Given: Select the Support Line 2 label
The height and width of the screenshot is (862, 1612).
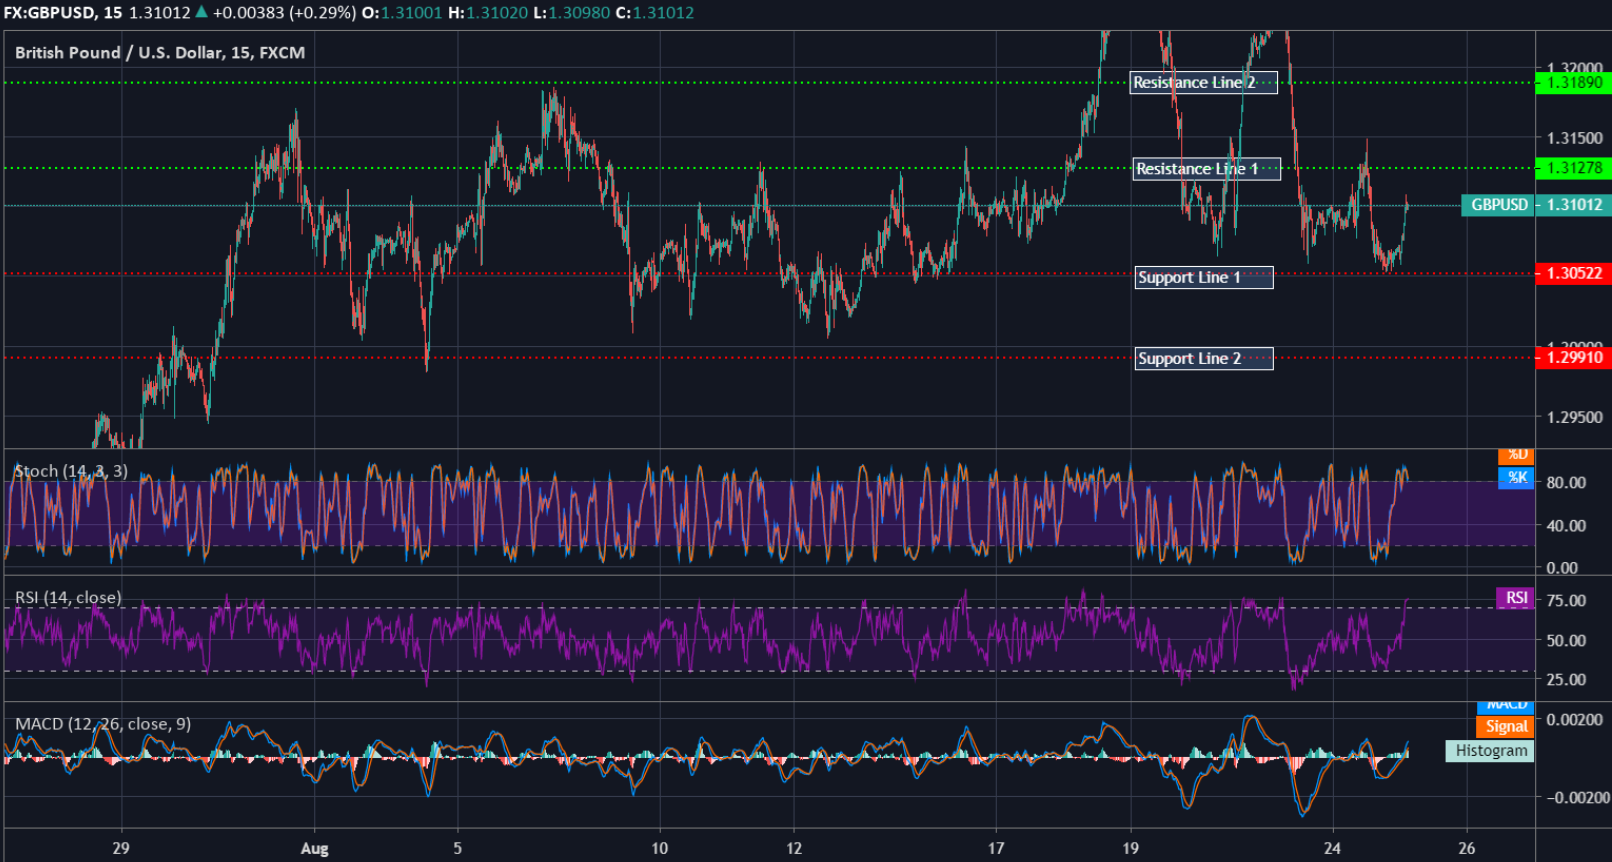Looking at the screenshot, I should point(1204,359).
